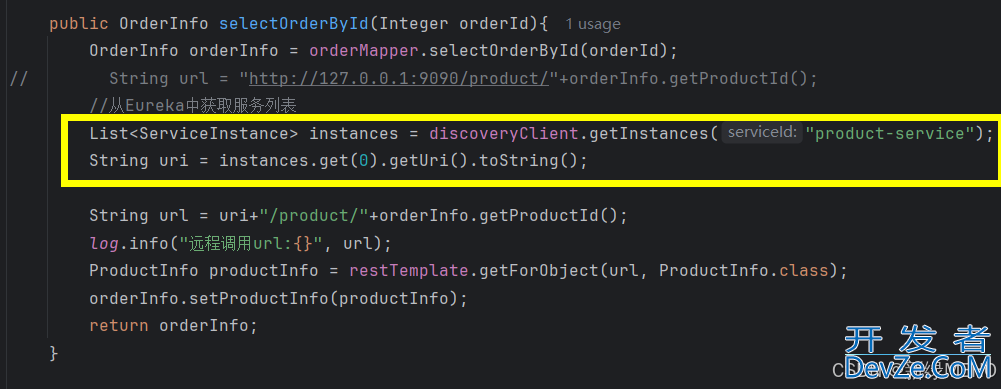1001x389 pixels.
Task: Click the setProductInfo method call
Action: point(264,298)
